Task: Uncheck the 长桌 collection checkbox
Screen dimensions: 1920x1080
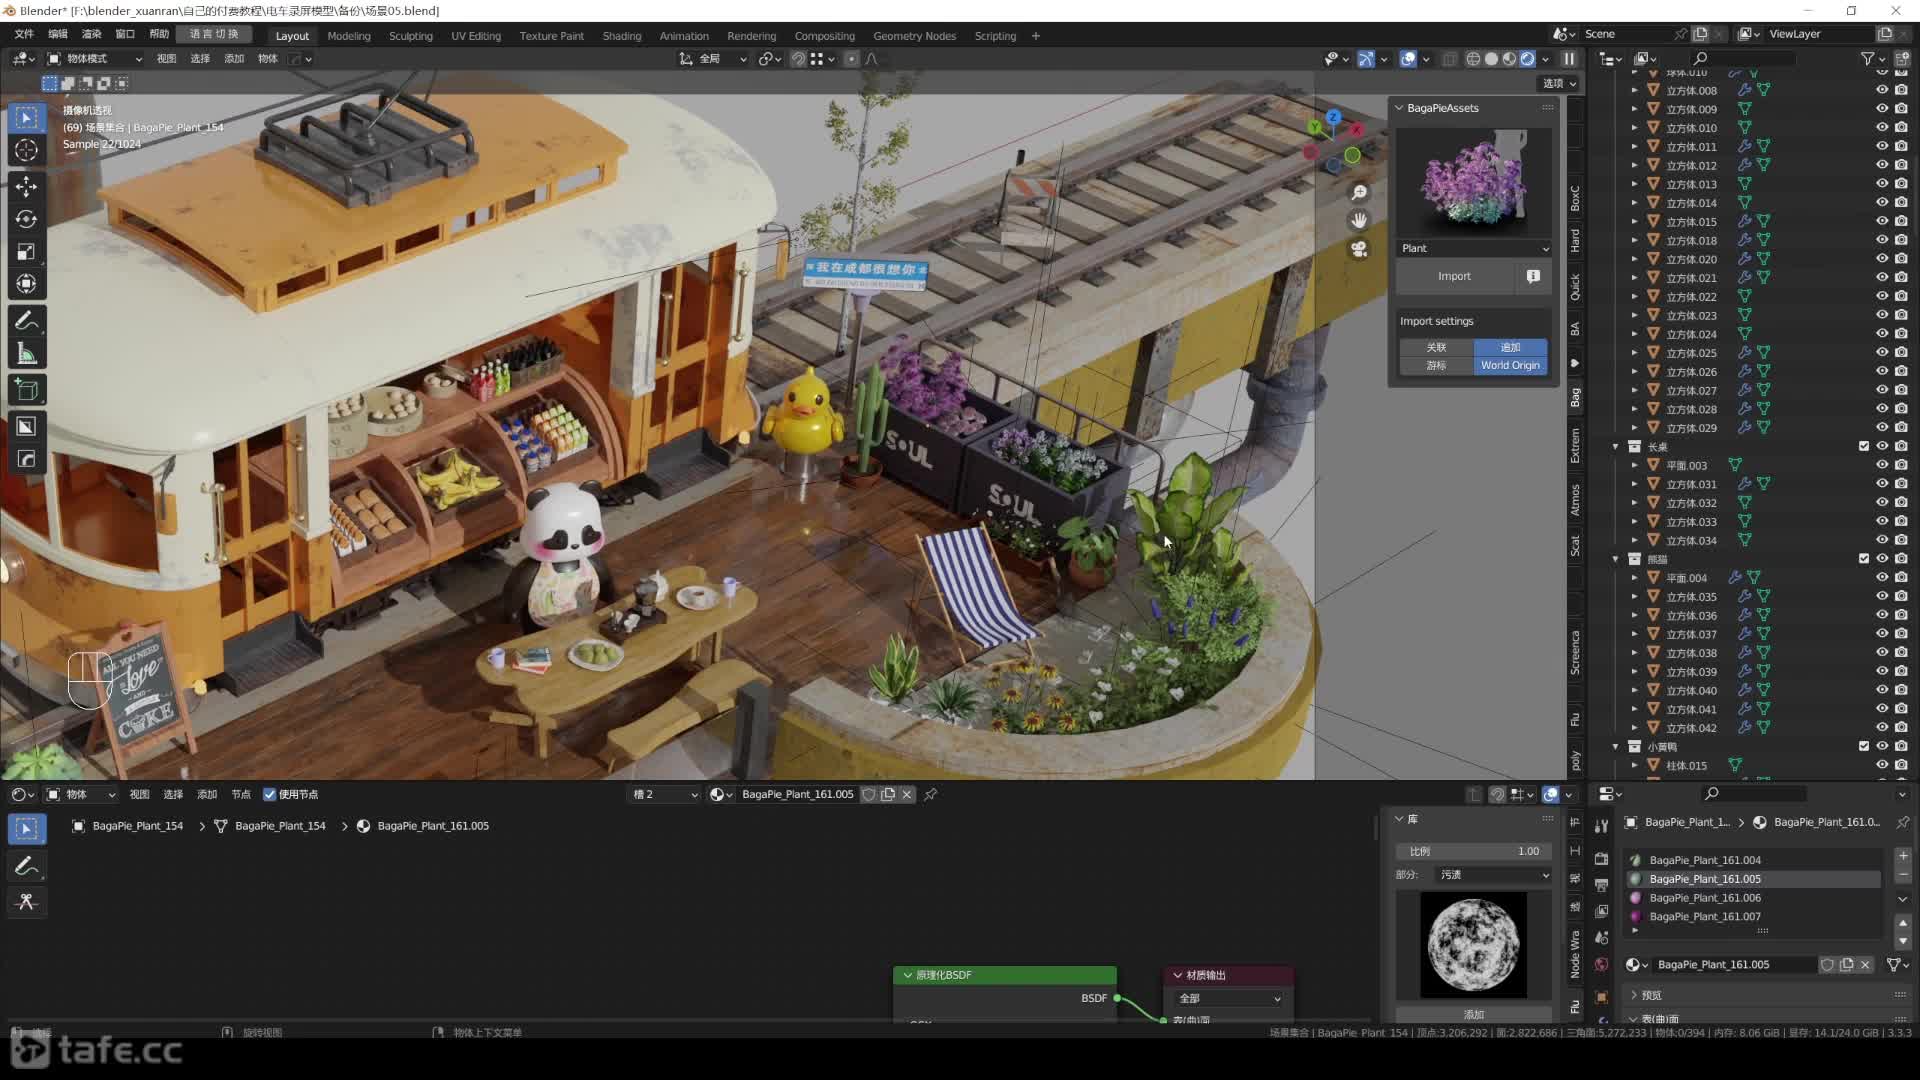Action: tap(1864, 446)
